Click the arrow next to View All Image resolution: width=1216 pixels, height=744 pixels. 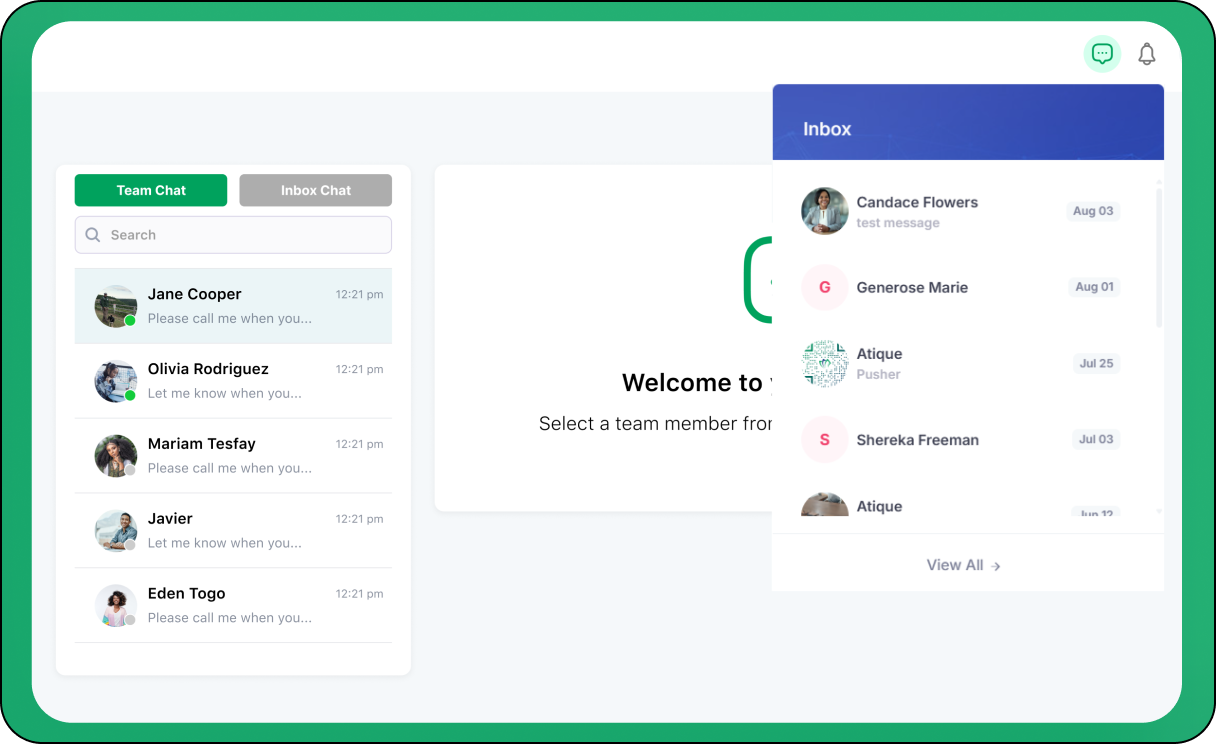[996, 566]
